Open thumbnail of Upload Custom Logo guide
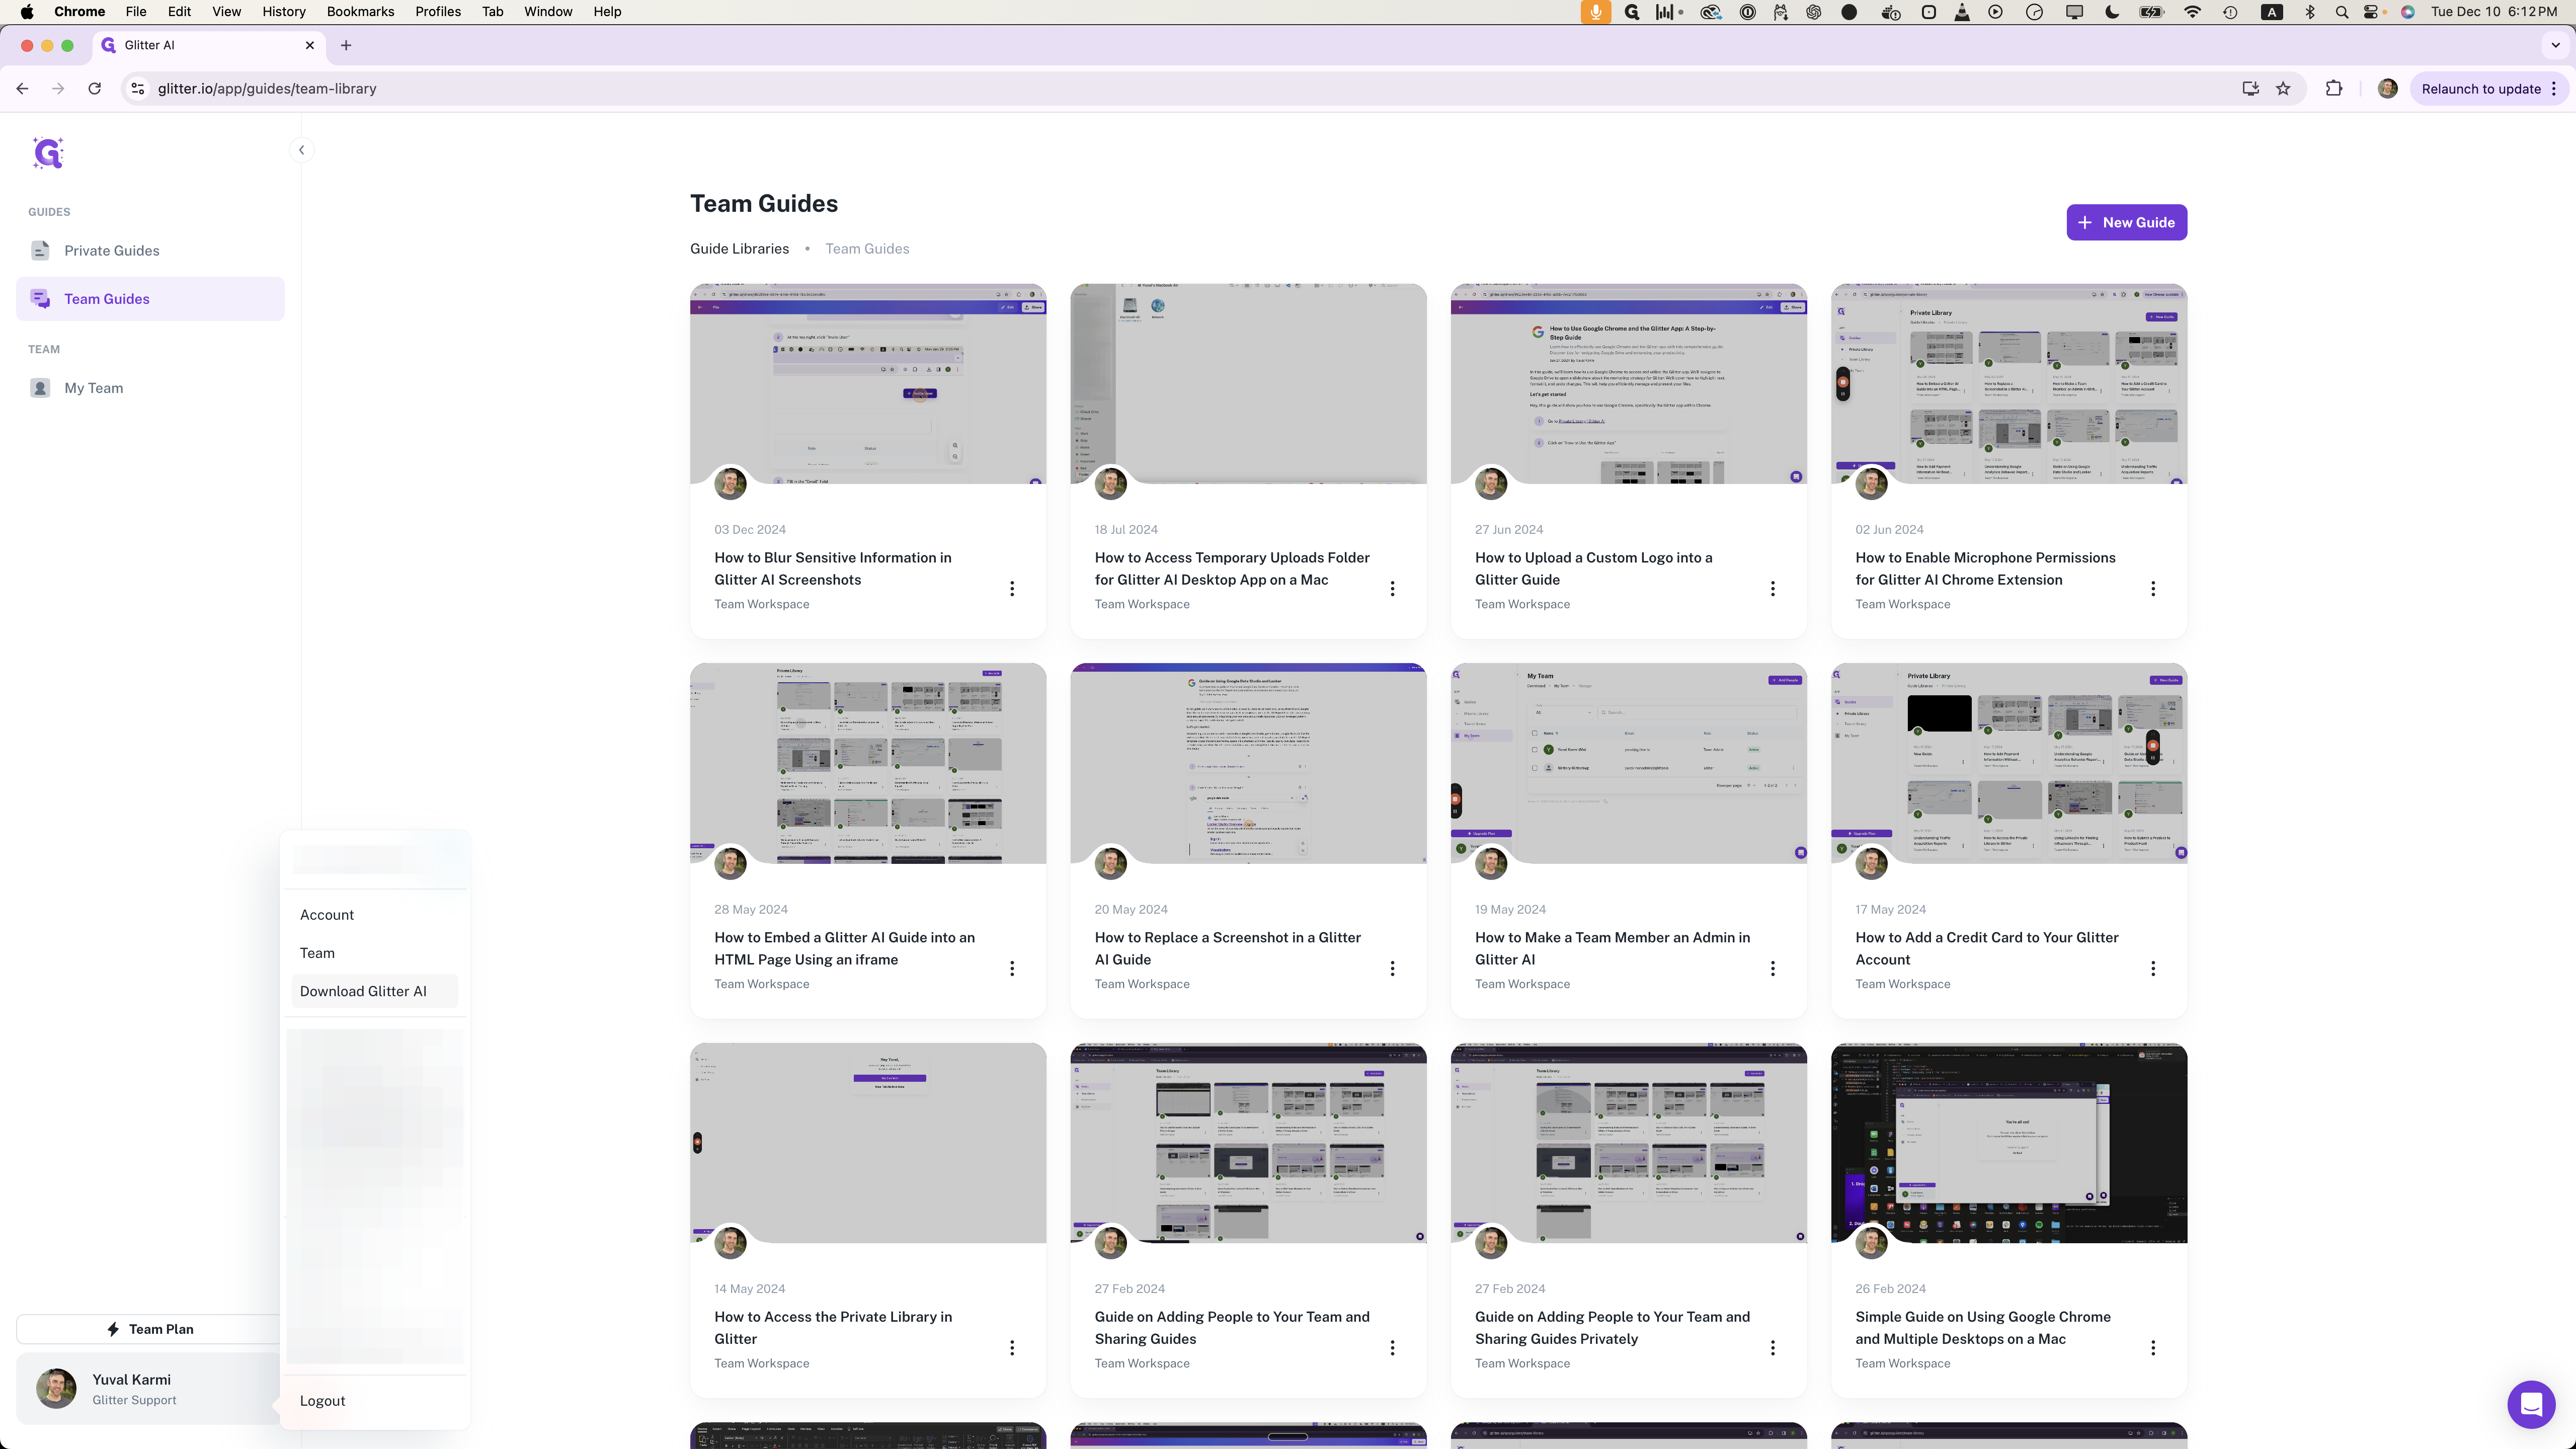Screen dimensions: 2576x1449 1628,384
